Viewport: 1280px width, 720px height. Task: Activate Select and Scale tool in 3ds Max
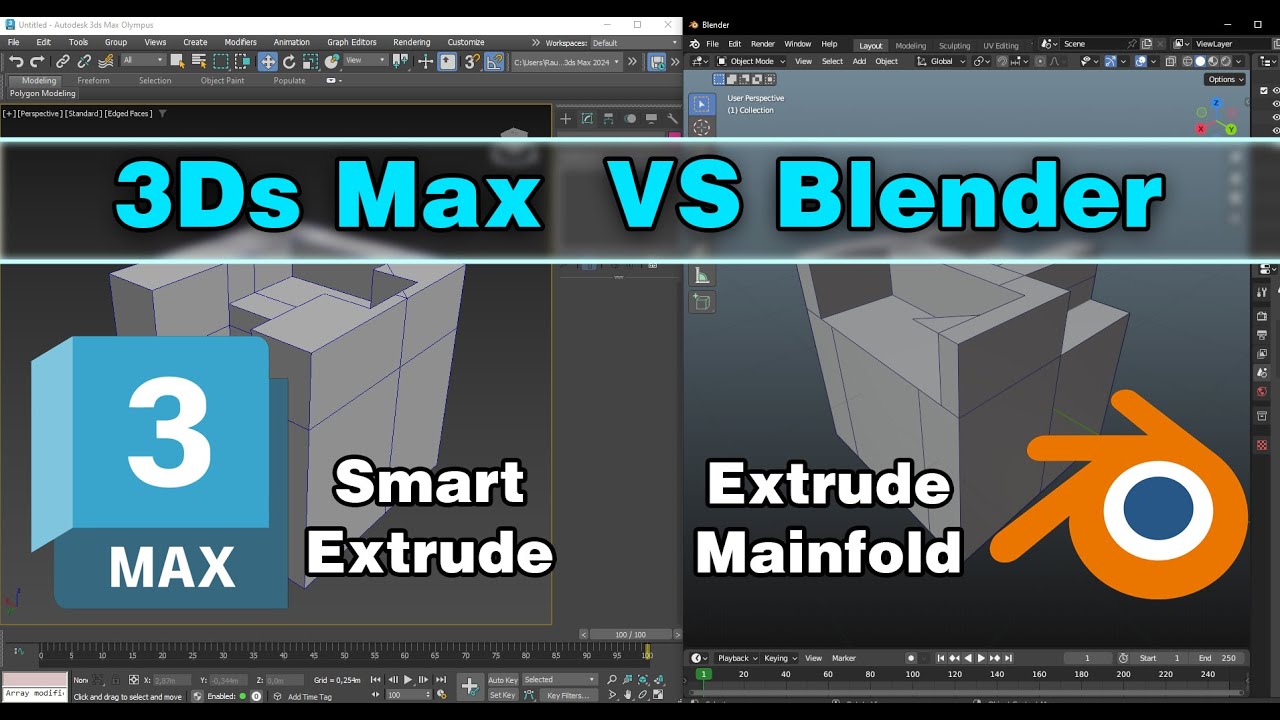point(309,62)
